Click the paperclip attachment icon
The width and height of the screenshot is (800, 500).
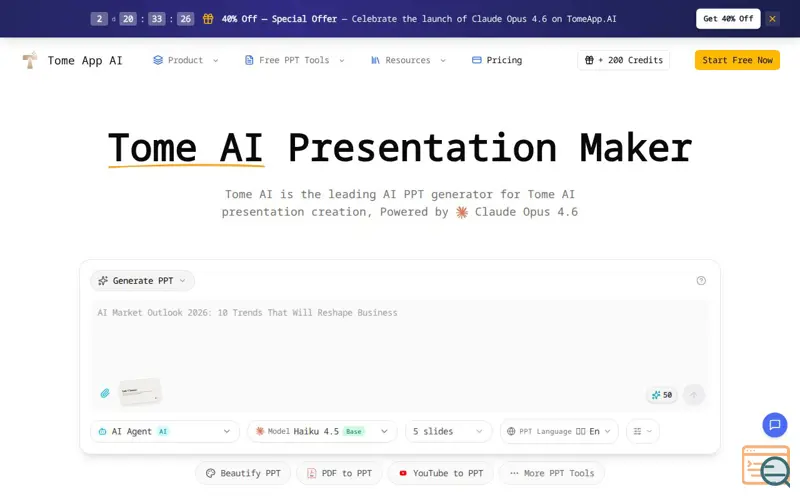[x=105, y=393]
